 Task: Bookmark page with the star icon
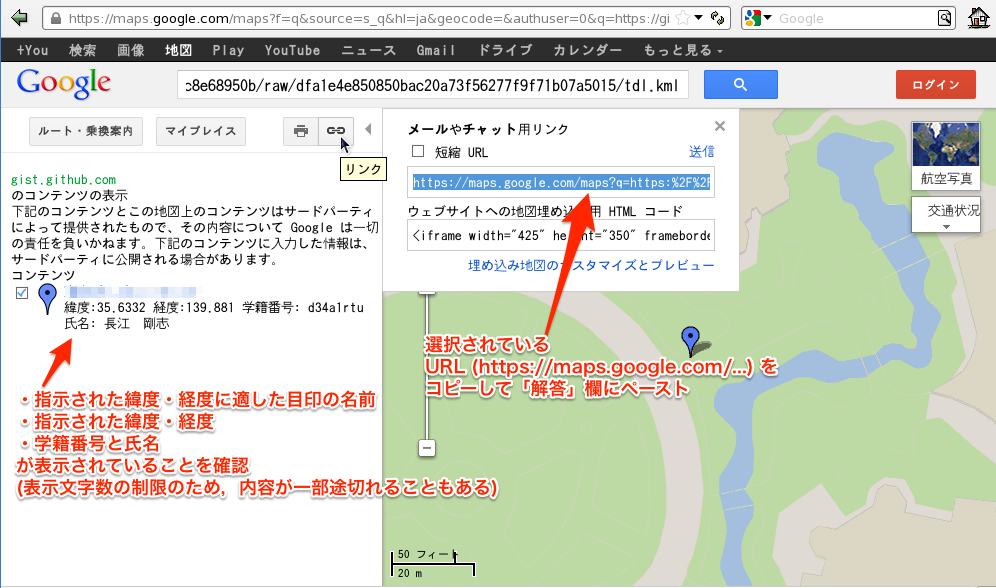tap(683, 18)
